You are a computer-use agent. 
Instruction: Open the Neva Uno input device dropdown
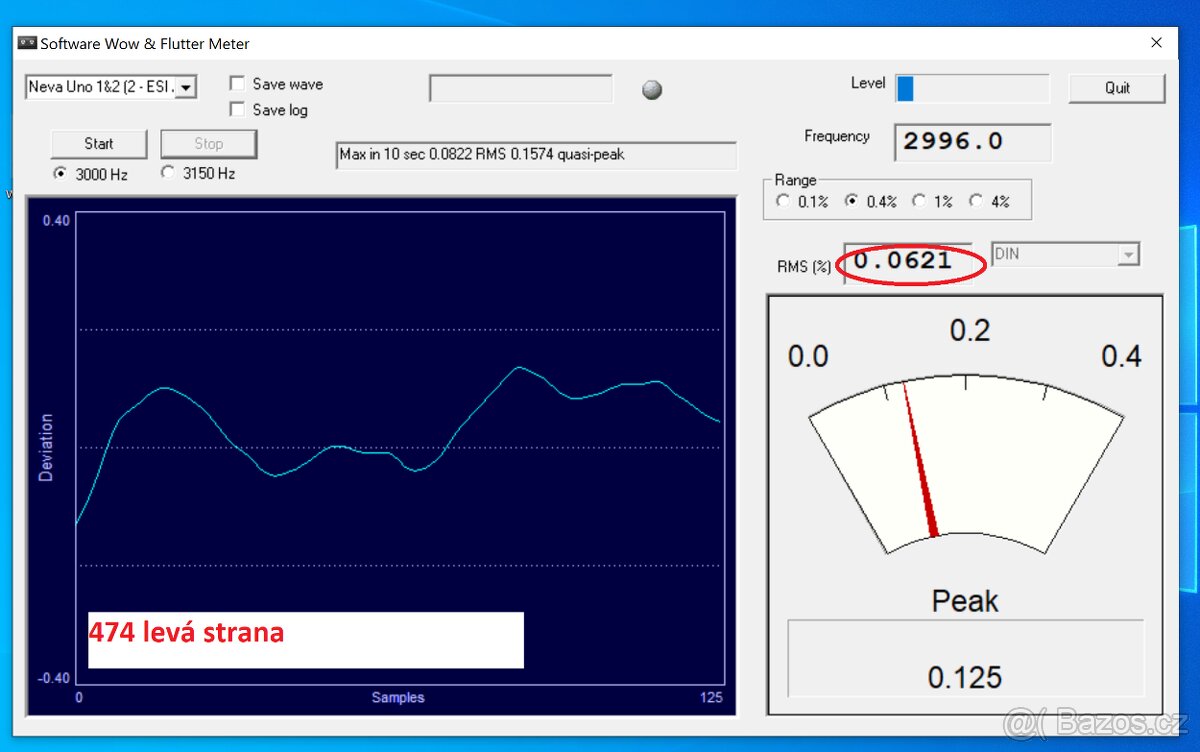[x=187, y=87]
